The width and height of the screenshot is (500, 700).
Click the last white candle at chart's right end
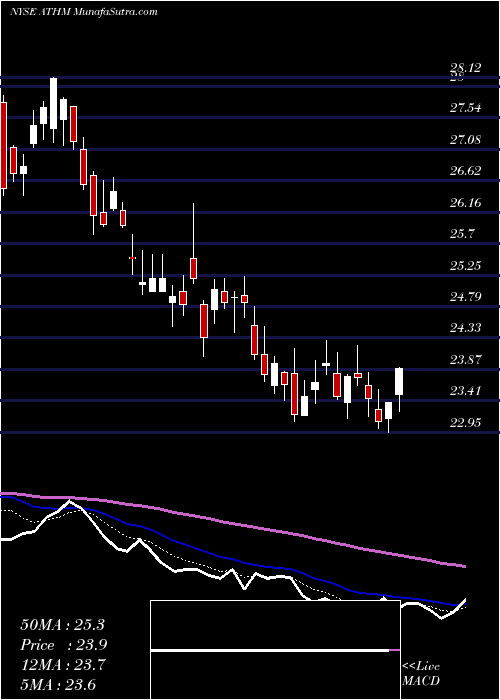click(x=399, y=382)
